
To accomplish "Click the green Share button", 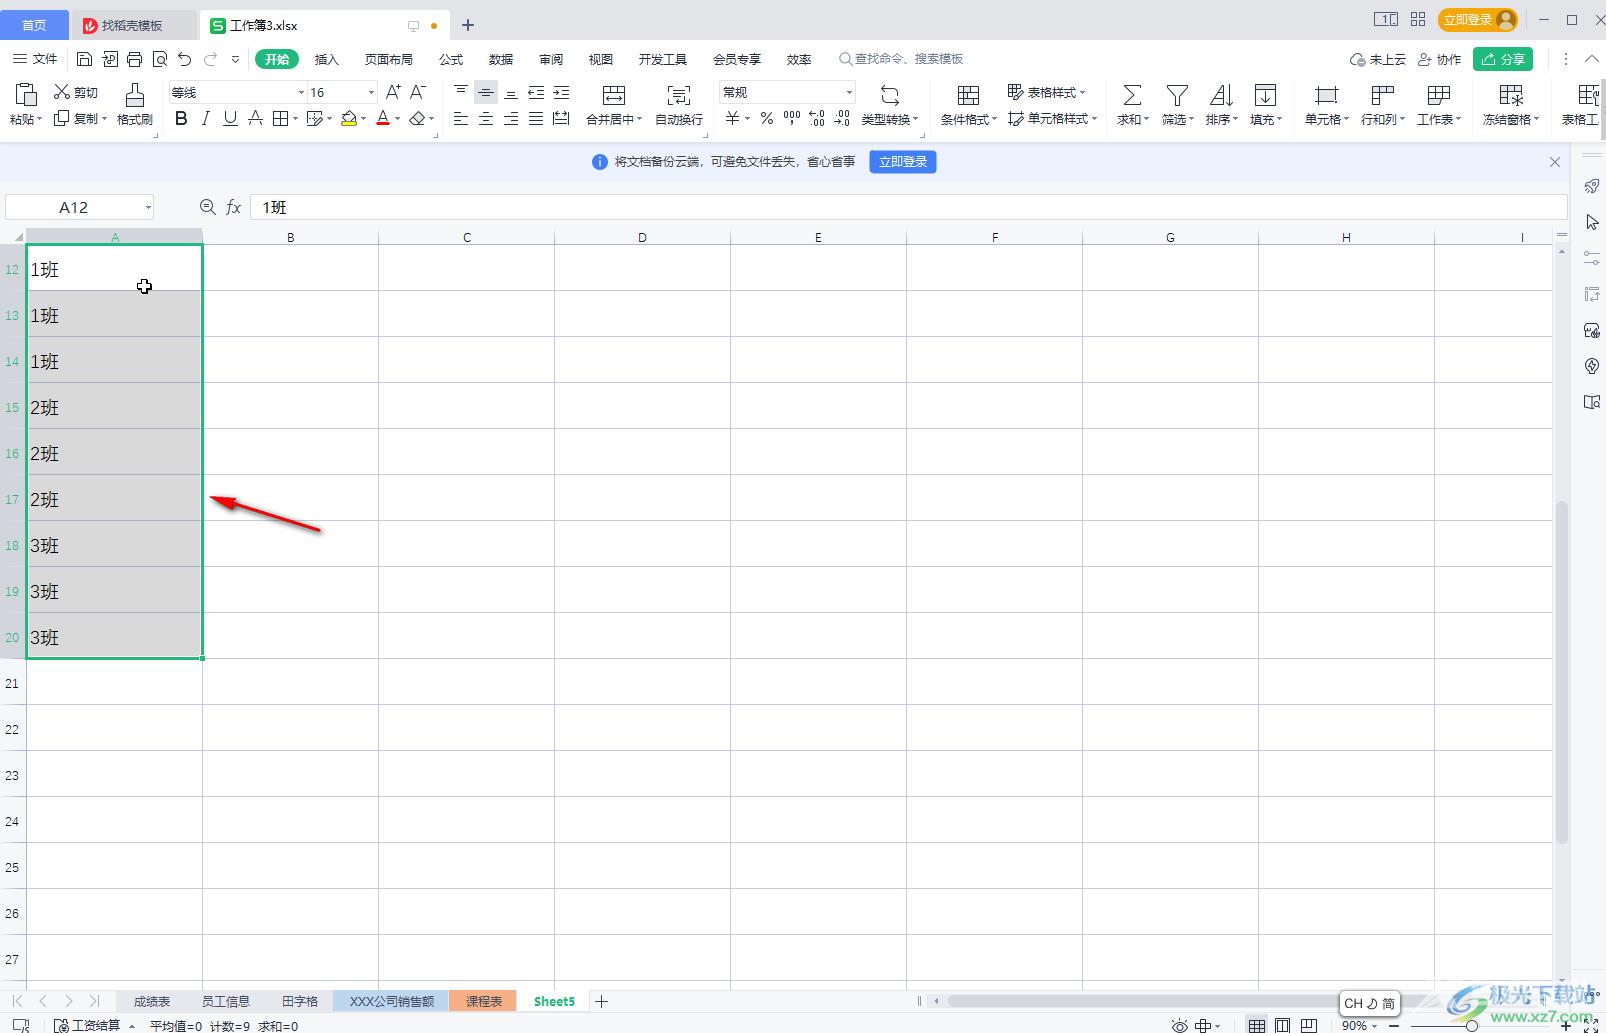I will (1503, 59).
